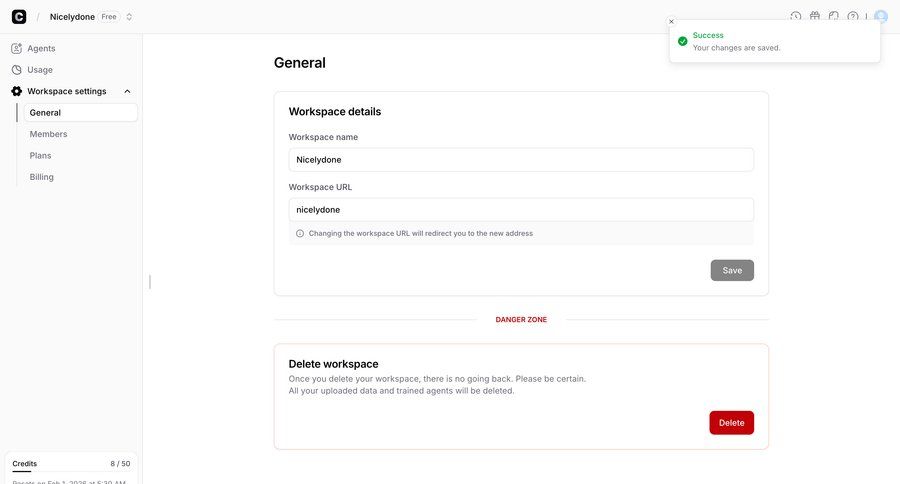Click the General page heading
This screenshot has width=900, height=484.
coord(300,63)
